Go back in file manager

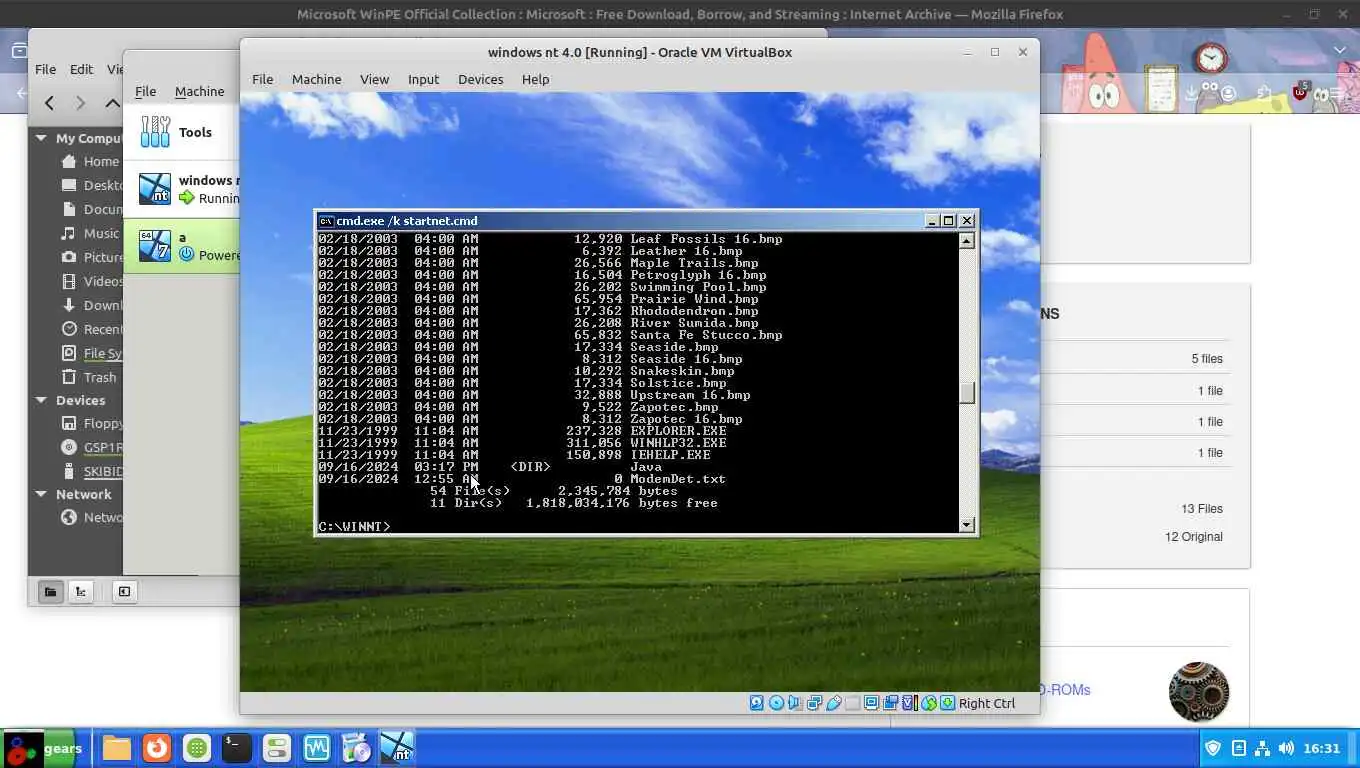pos(49,102)
